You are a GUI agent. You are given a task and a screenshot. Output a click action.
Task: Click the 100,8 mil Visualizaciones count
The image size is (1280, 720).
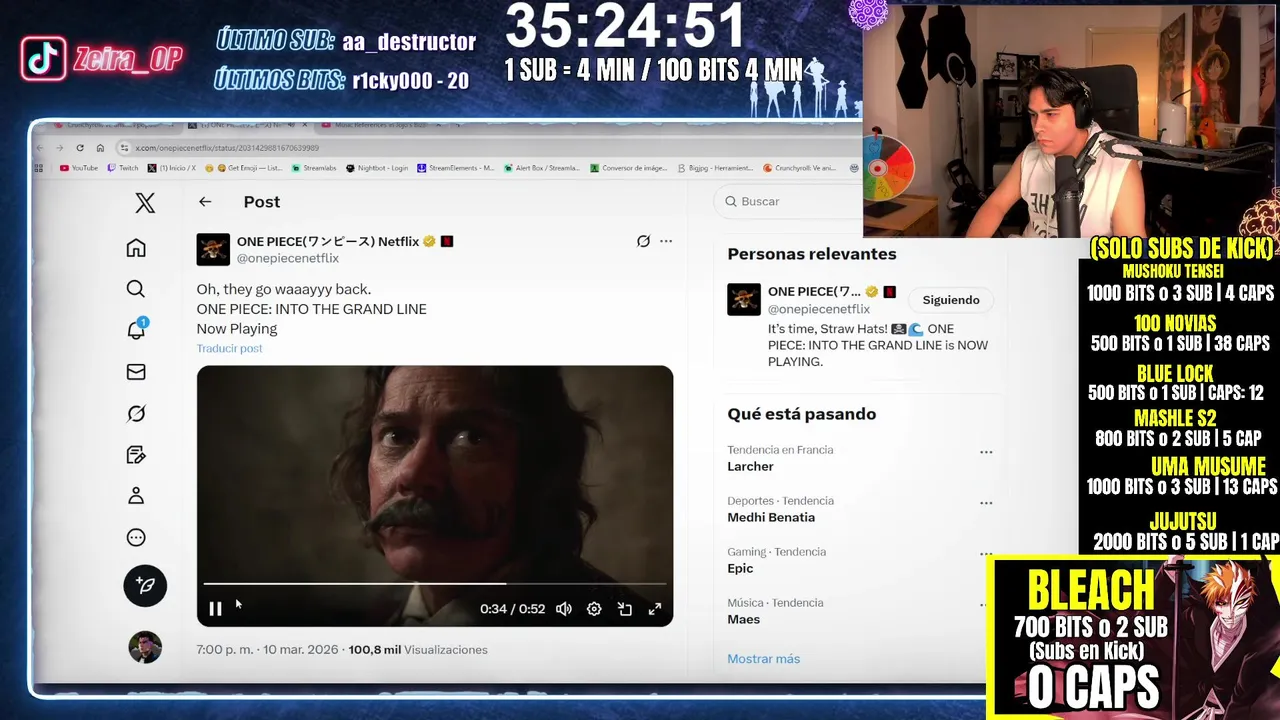[418, 650]
